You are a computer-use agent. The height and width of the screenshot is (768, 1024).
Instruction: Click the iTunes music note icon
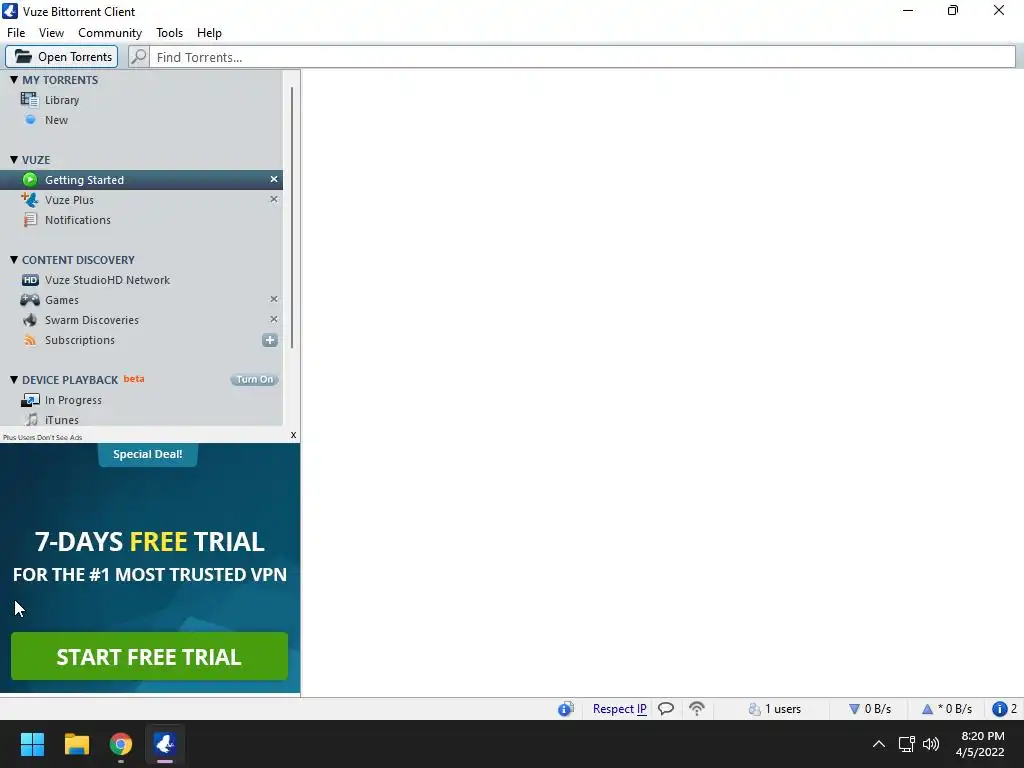(x=31, y=420)
